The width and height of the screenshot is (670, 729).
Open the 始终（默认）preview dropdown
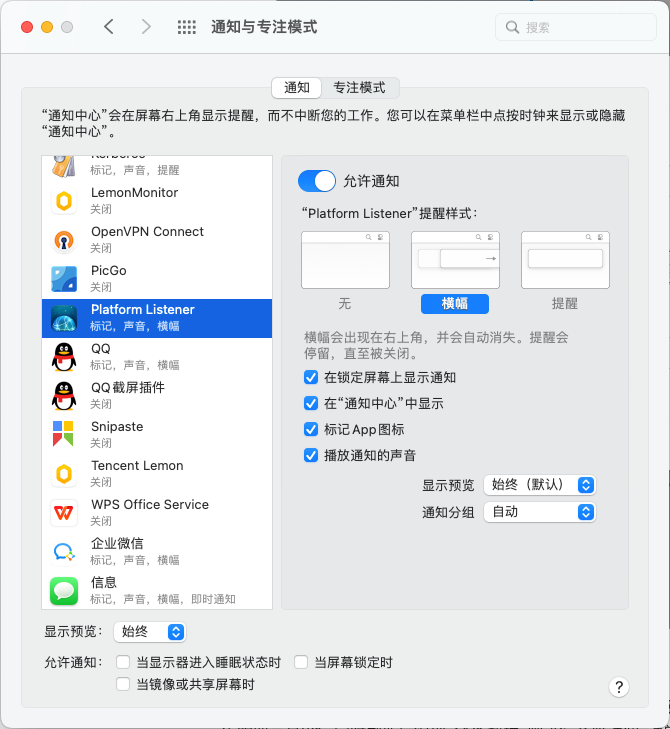click(x=539, y=485)
